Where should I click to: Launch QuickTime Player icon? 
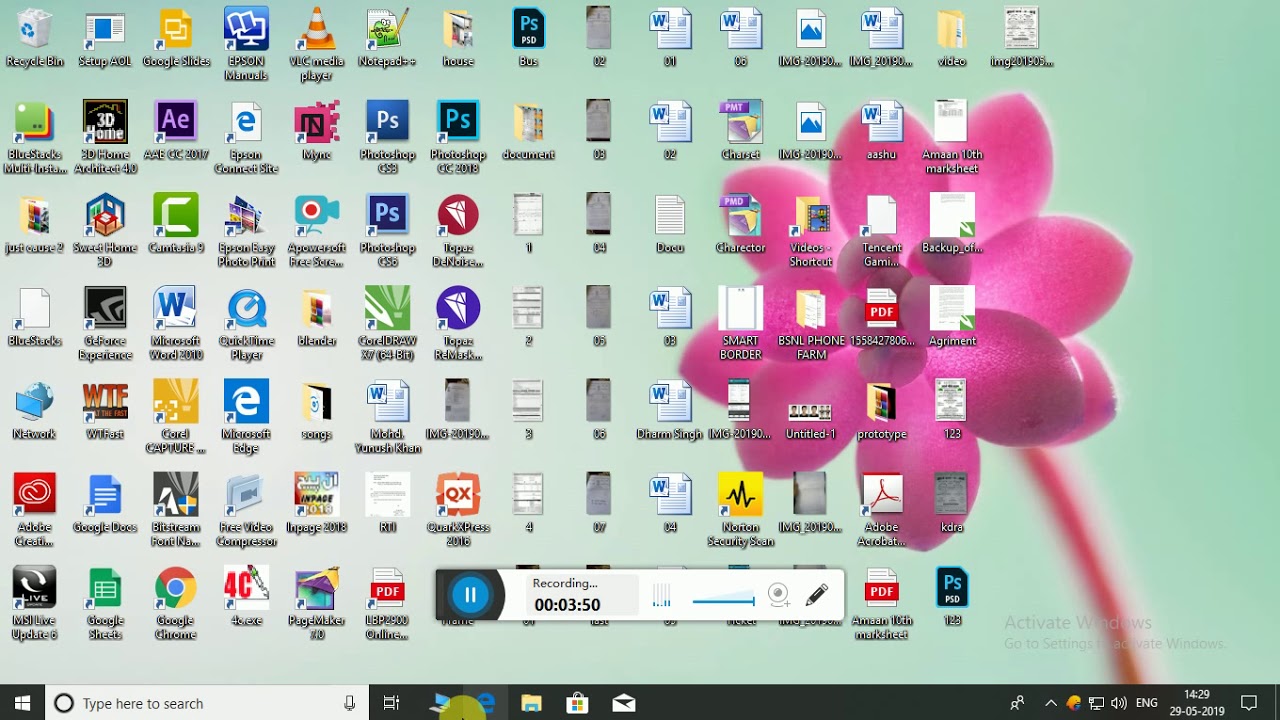click(246, 323)
